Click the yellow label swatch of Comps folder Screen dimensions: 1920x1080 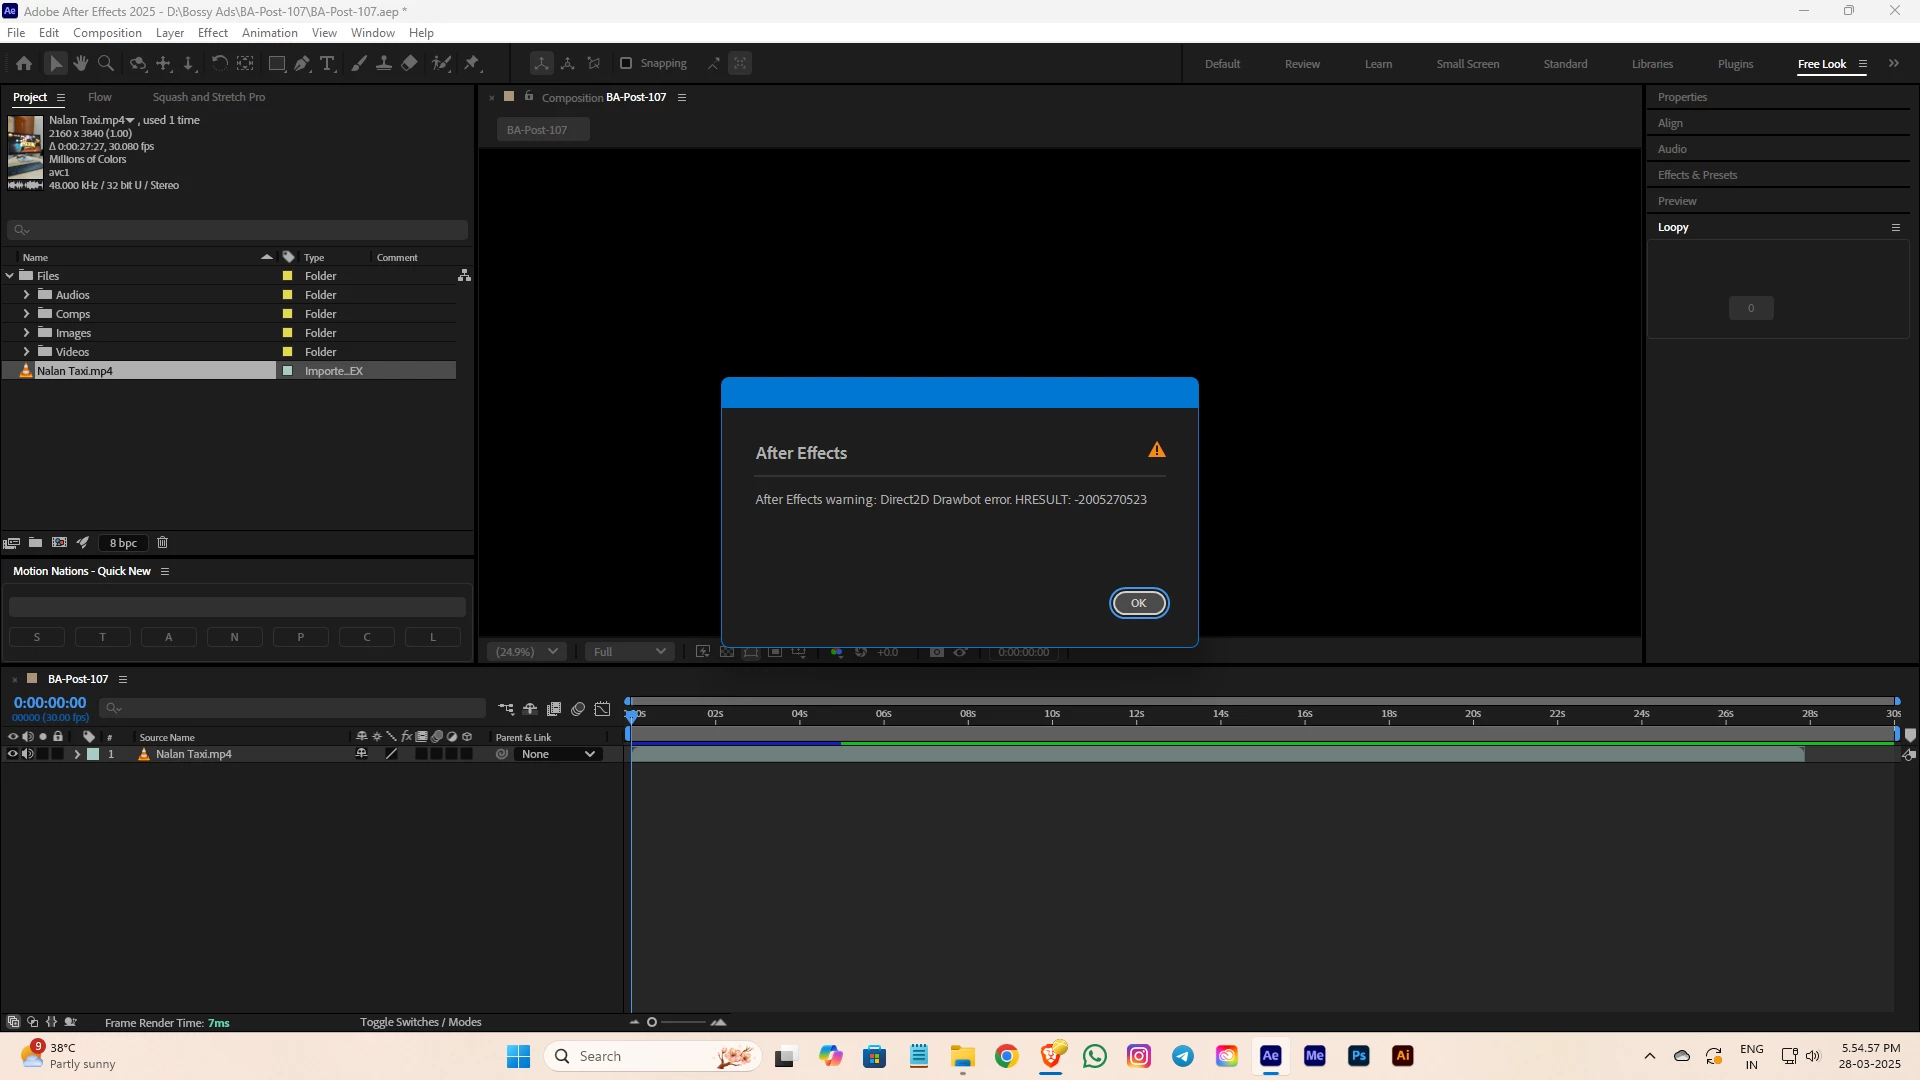pyautogui.click(x=288, y=314)
